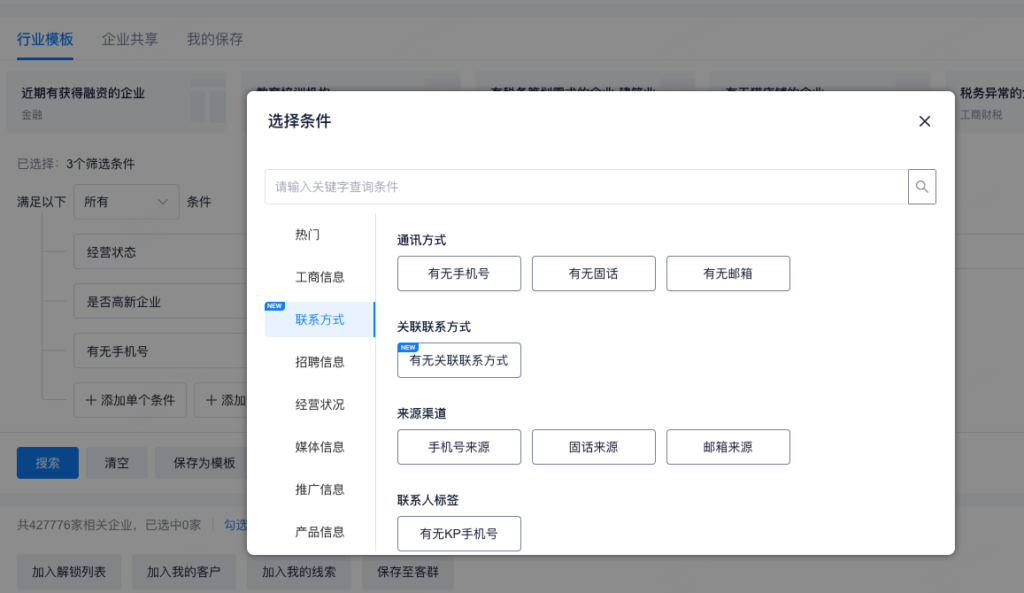1024x593 pixels.
Task: Switch to 招聘信息 category
Action: coord(319,362)
